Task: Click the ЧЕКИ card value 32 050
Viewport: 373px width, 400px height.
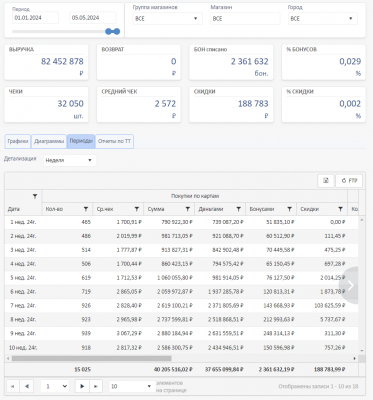Action: [x=70, y=104]
